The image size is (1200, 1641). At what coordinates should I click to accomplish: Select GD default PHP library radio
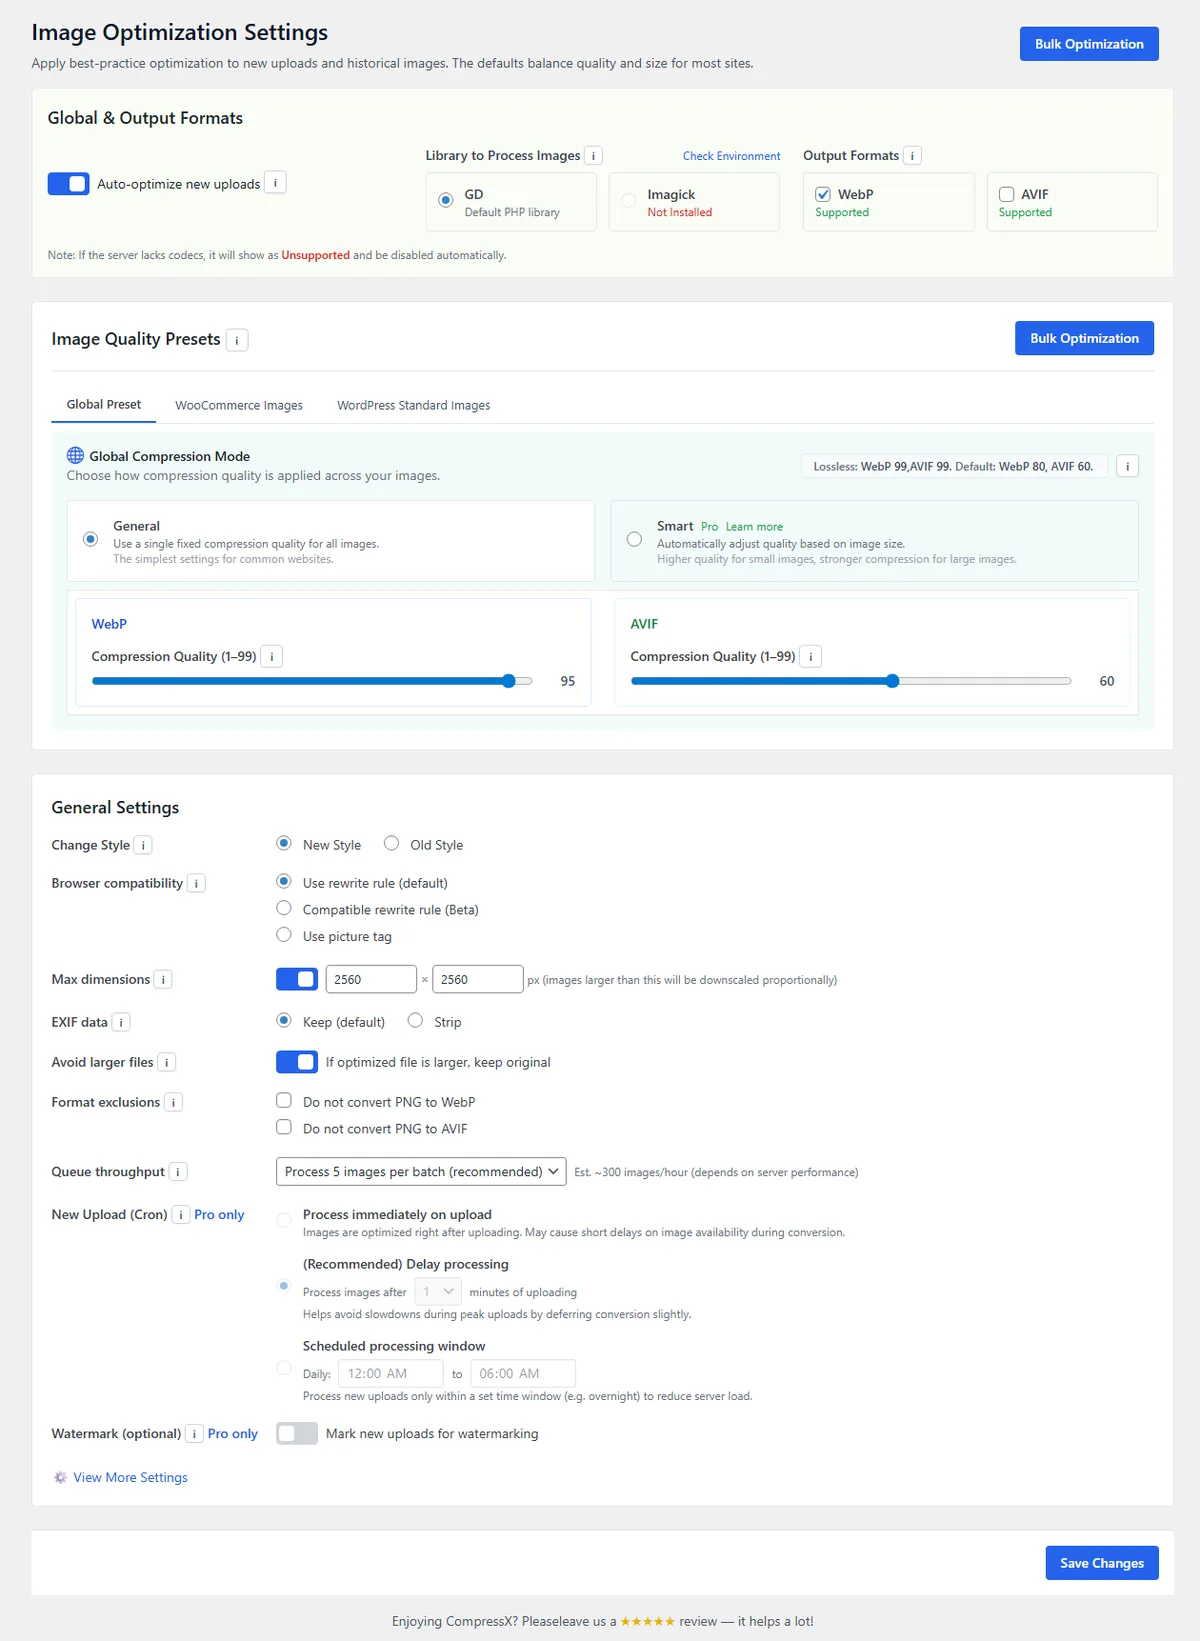pyautogui.click(x=446, y=200)
